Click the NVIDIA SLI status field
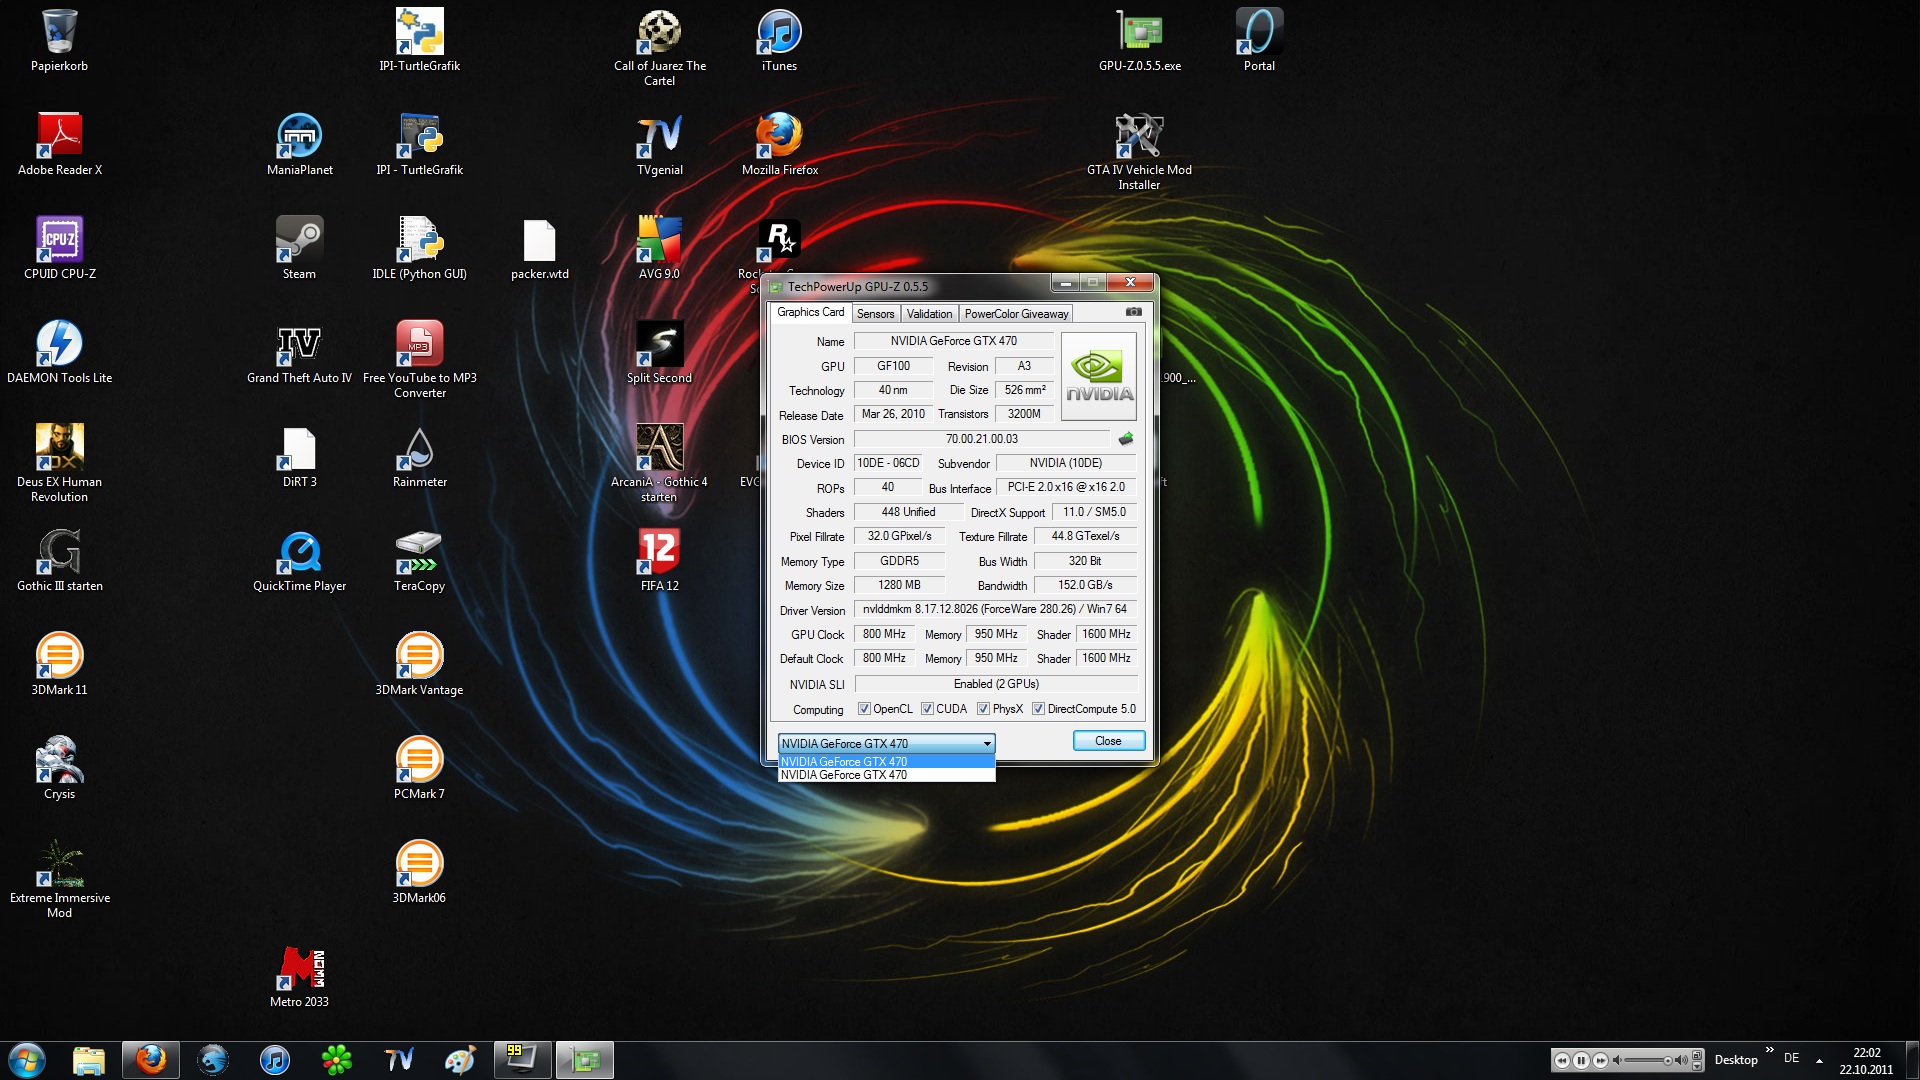The image size is (1920, 1080). point(996,684)
